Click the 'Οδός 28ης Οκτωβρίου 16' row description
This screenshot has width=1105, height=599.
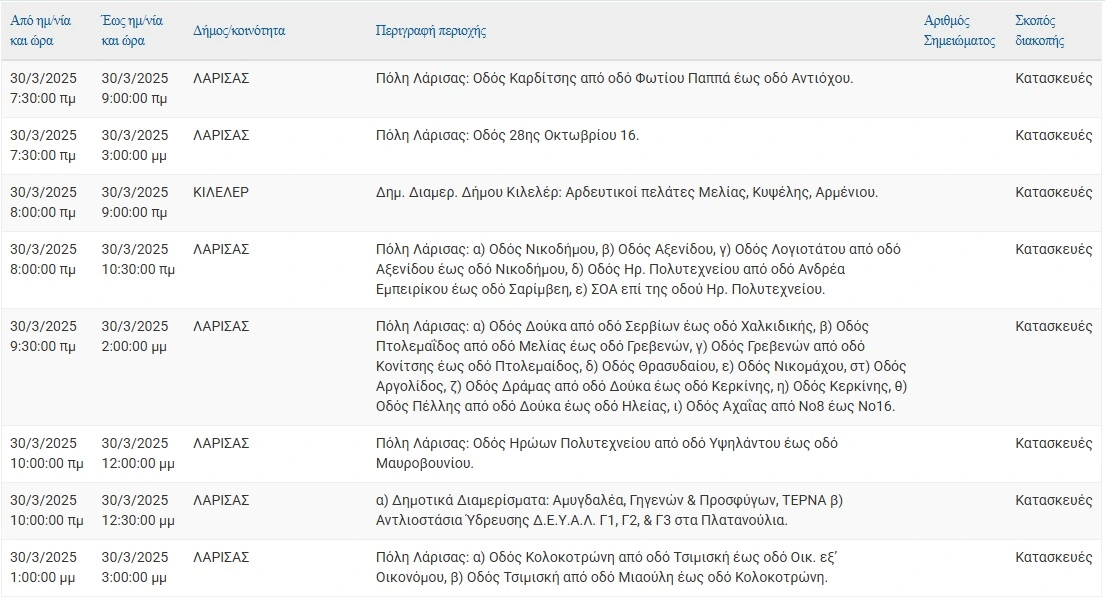pyautogui.click(x=507, y=135)
